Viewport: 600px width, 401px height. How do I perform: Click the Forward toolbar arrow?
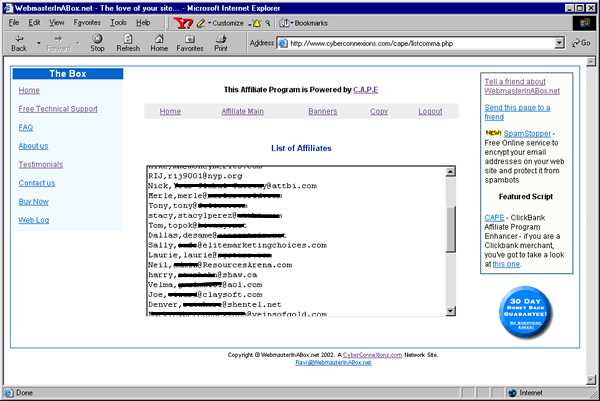click(58, 43)
